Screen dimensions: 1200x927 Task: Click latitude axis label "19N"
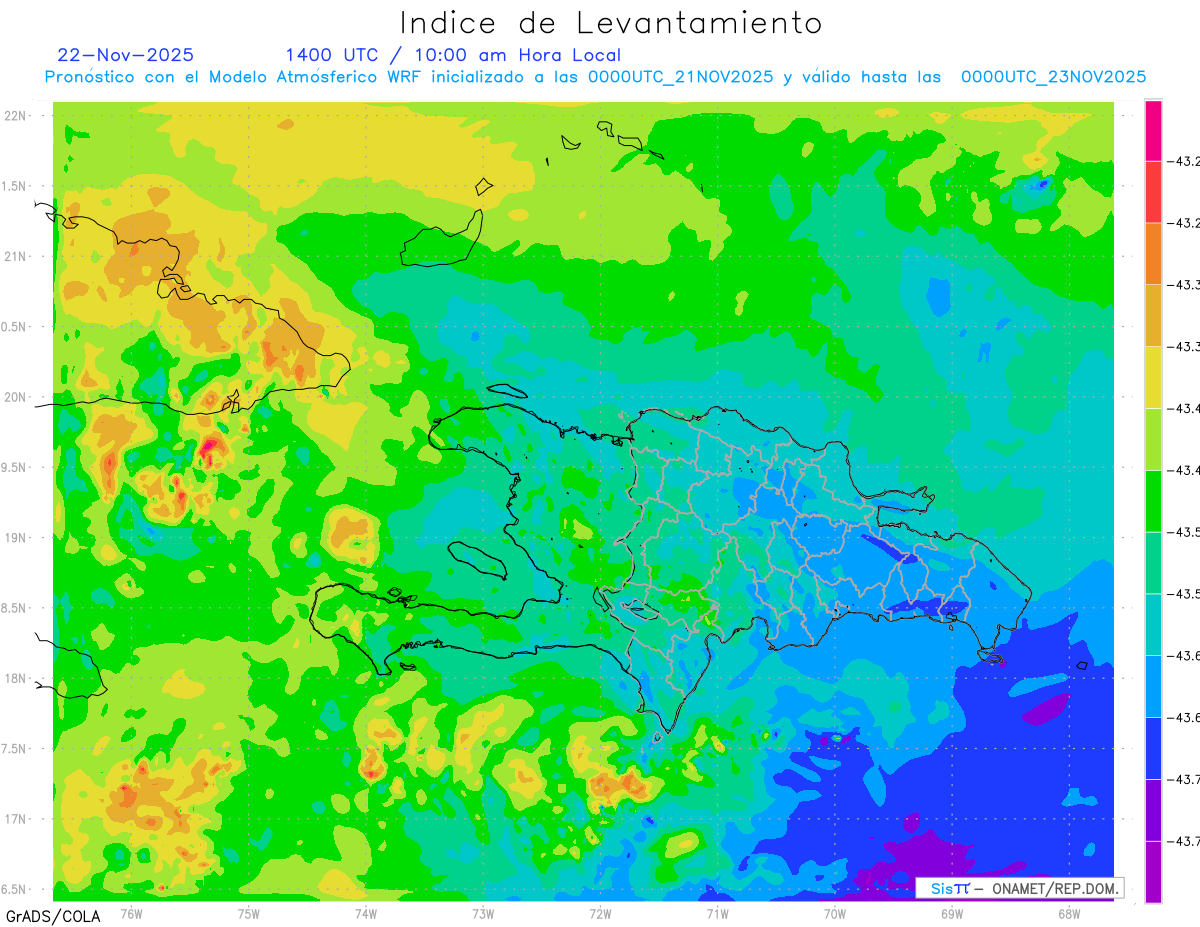(16, 538)
